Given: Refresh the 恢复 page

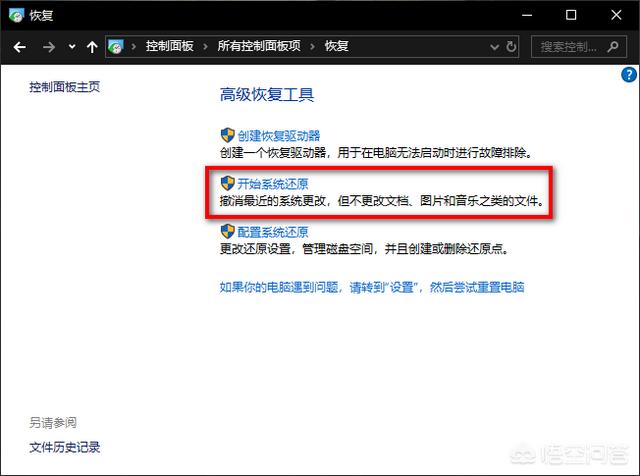Looking at the screenshot, I should (x=511, y=47).
